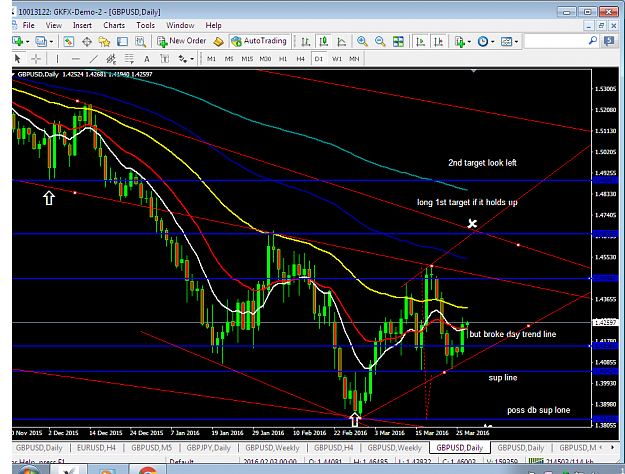Switch to candlestick chart mode

click(x=324, y=41)
